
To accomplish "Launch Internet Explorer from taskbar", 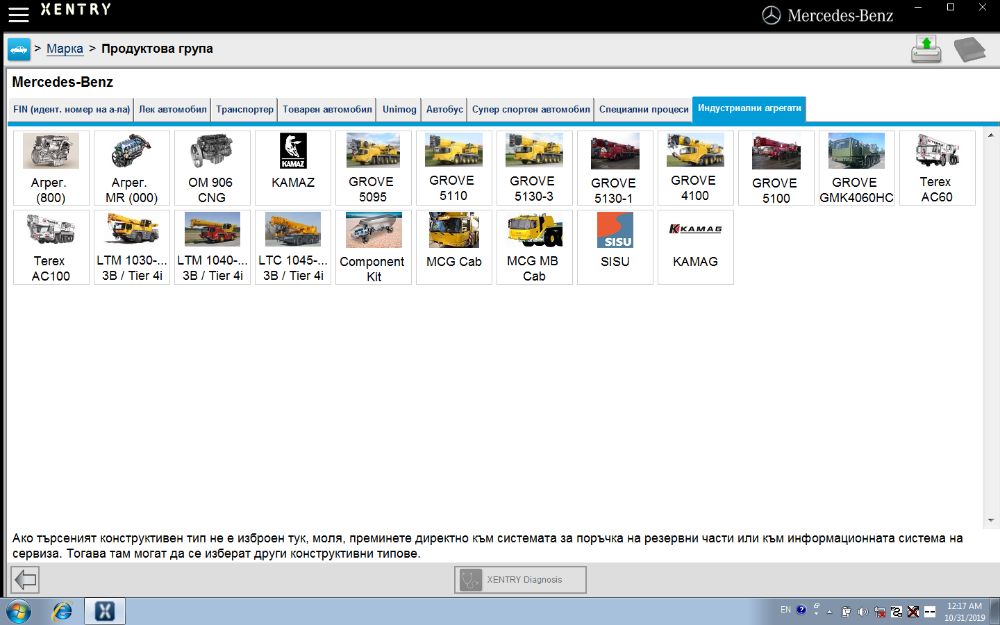I will coord(62,612).
